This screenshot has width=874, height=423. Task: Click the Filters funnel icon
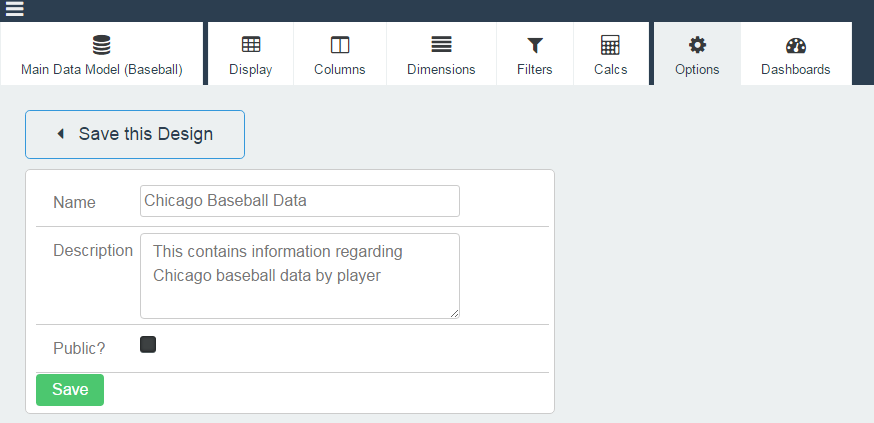click(535, 45)
